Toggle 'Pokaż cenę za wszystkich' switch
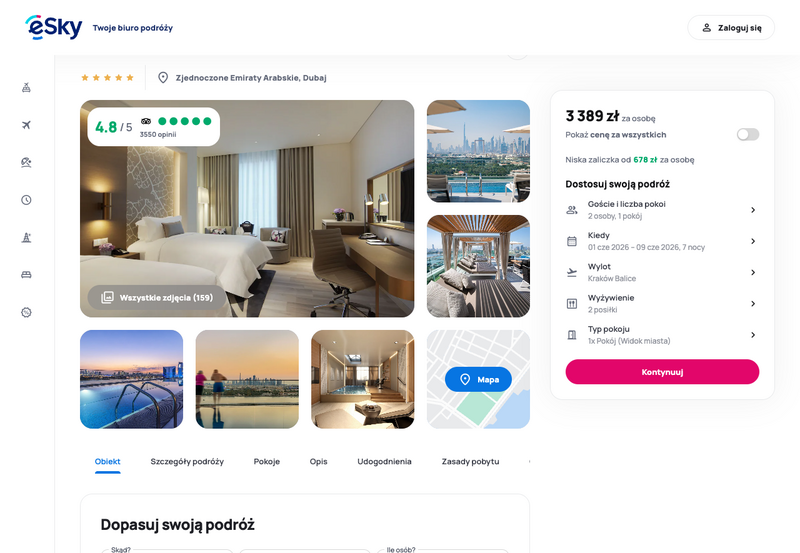 (x=747, y=134)
